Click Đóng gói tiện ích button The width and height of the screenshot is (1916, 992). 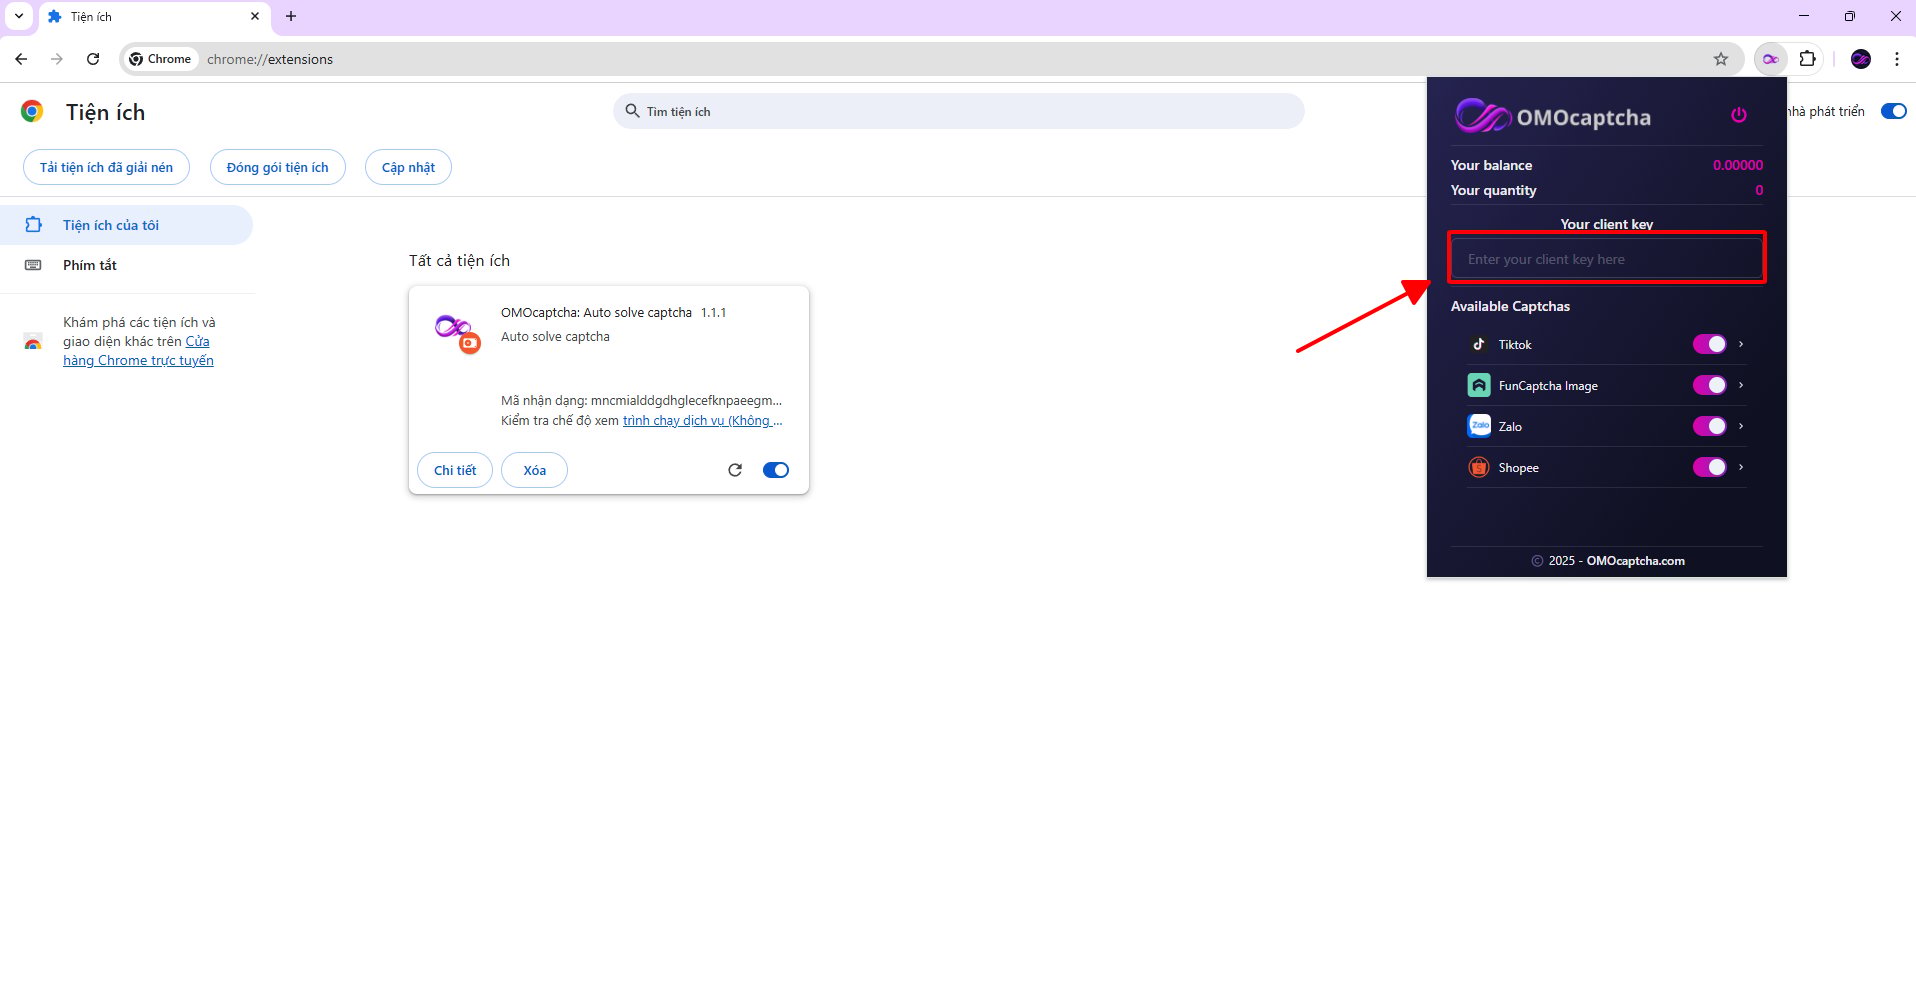[x=277, y=167]
